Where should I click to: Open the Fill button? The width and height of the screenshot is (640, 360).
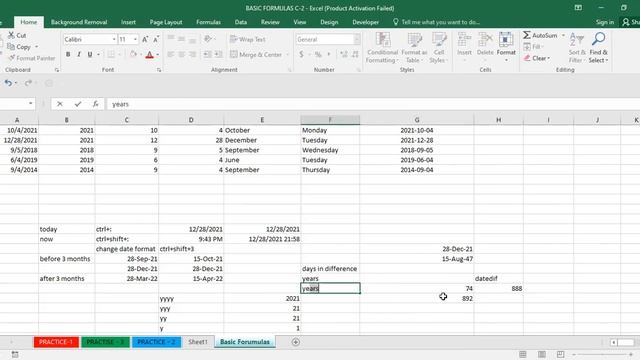(x=534, y=47)
